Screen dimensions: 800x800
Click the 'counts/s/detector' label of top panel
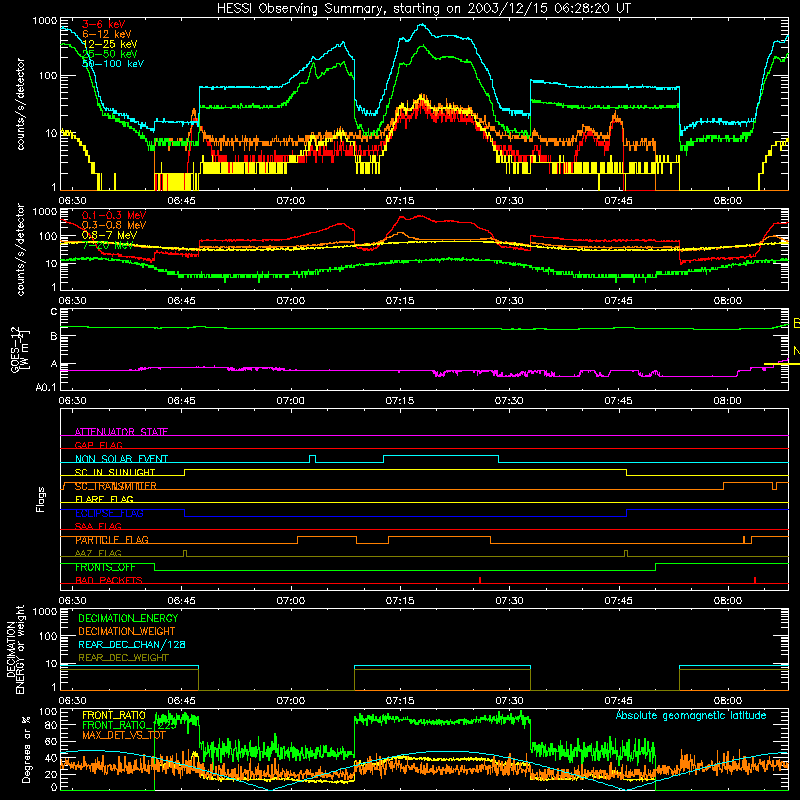(20, 104)
